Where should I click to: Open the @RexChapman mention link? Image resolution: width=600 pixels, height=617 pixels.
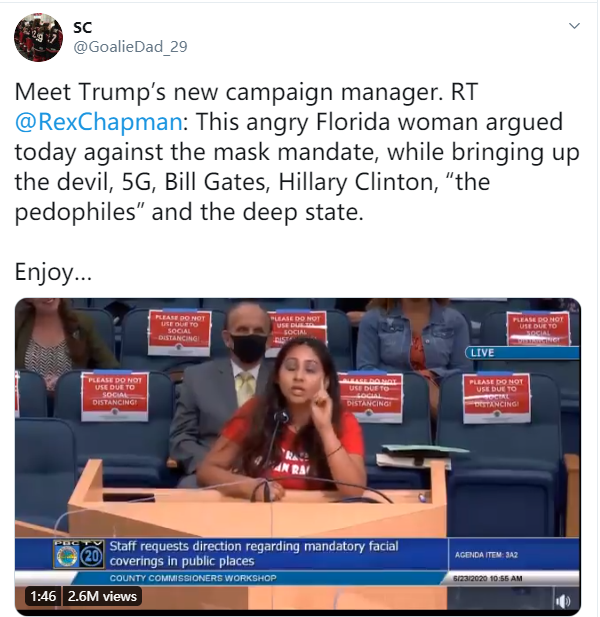pyautogui.click(x=99, y=122)
